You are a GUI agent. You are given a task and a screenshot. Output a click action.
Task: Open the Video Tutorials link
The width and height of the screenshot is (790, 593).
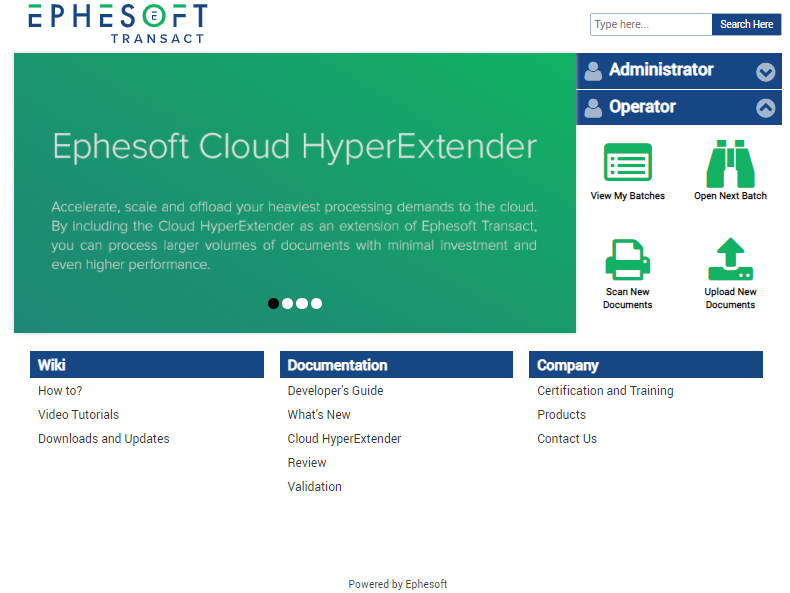click(78, 415)
